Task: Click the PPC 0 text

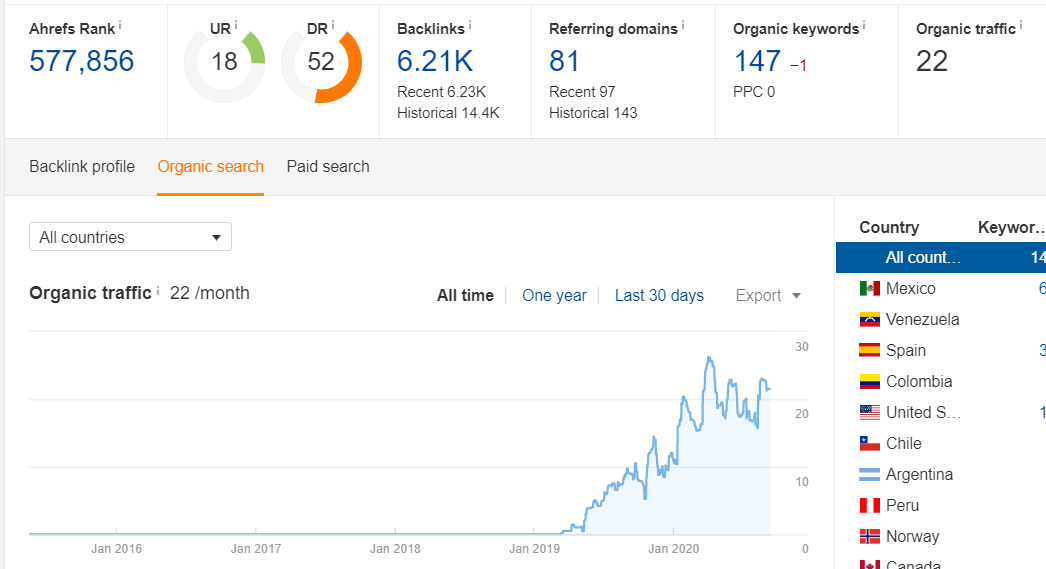Action: (754, 92)
